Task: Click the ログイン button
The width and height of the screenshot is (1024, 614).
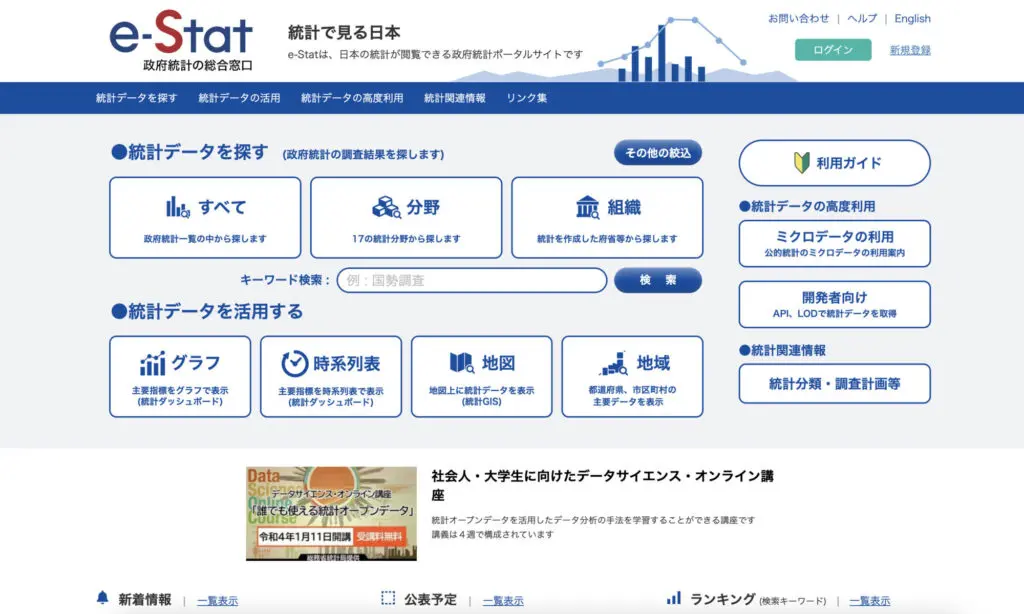Action: pos(833,50)
